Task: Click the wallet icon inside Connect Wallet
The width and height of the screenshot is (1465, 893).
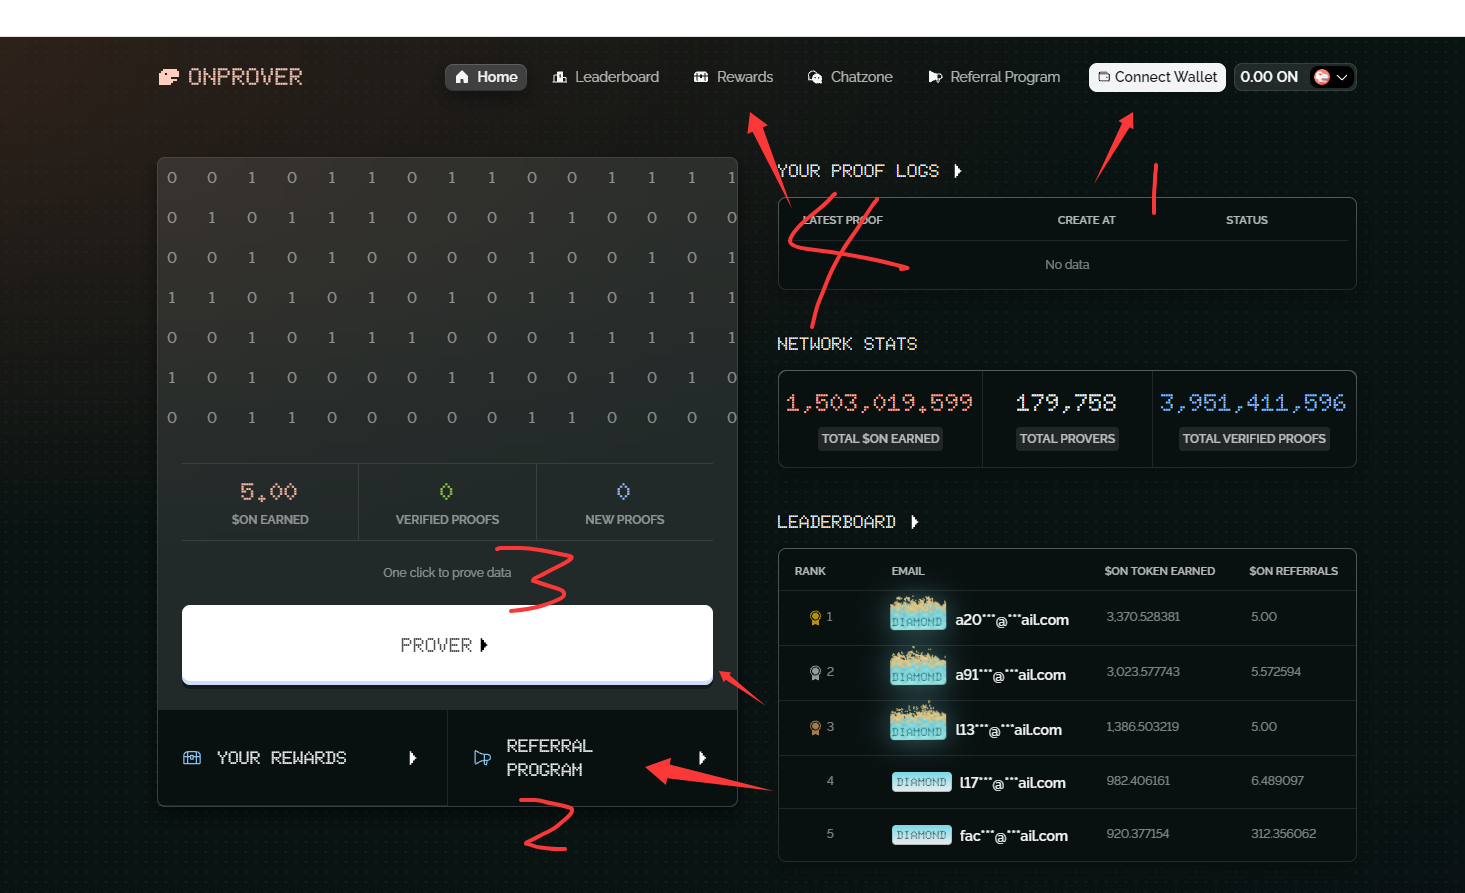Action: click(1104, 77)
